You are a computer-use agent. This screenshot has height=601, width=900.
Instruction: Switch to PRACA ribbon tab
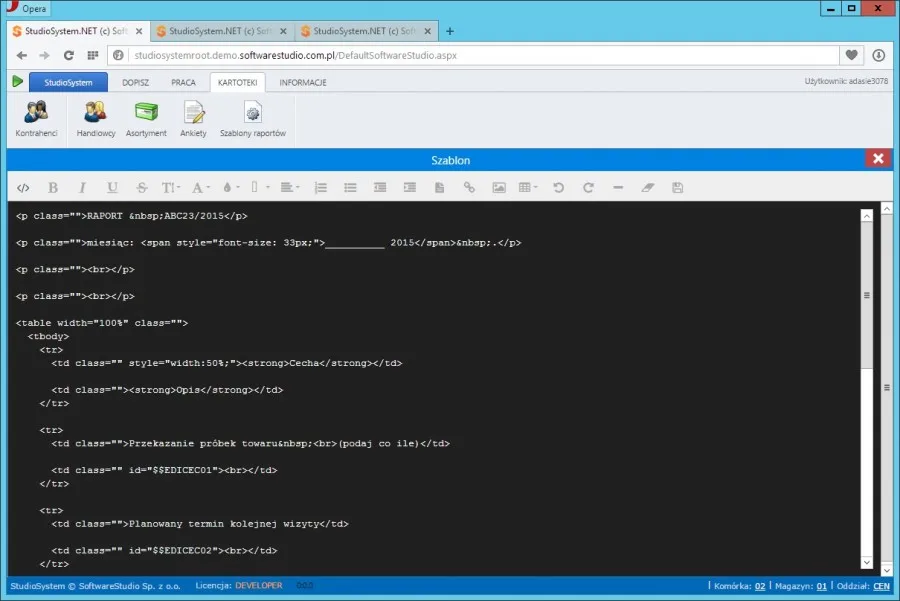click(x=184, y=83)
